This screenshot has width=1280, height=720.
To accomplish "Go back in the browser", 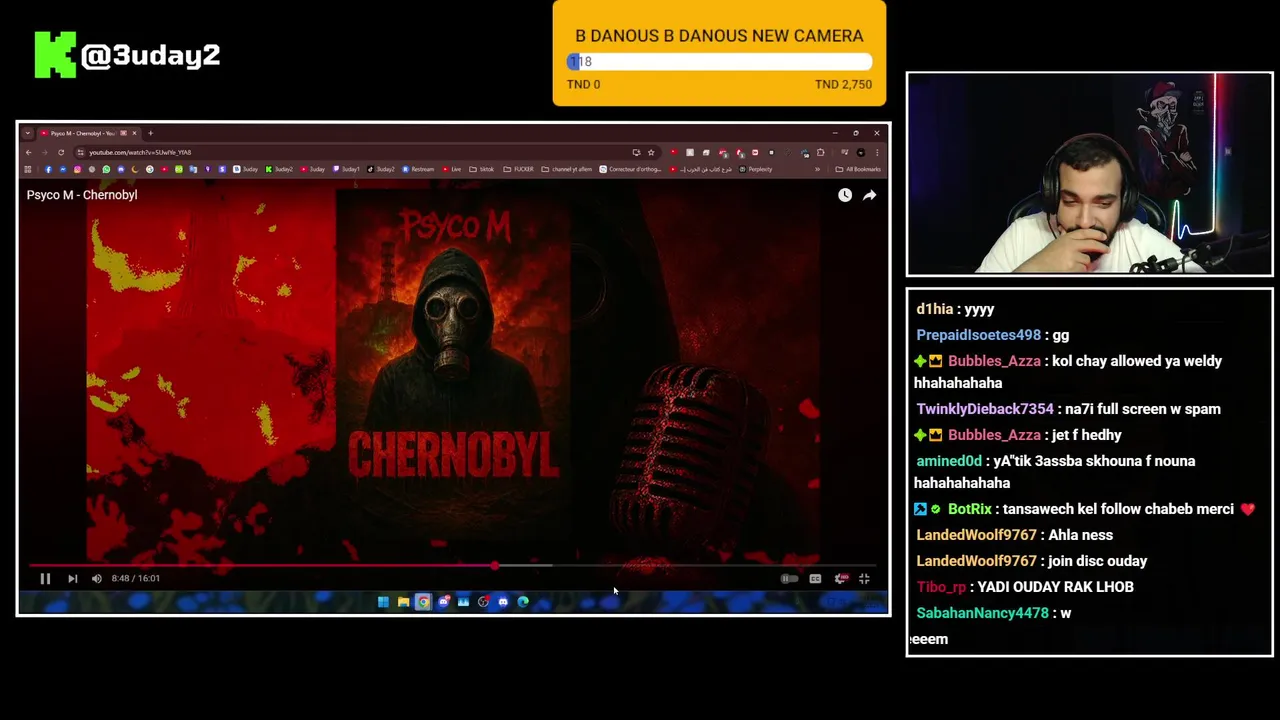I will [x=28, y=152].
